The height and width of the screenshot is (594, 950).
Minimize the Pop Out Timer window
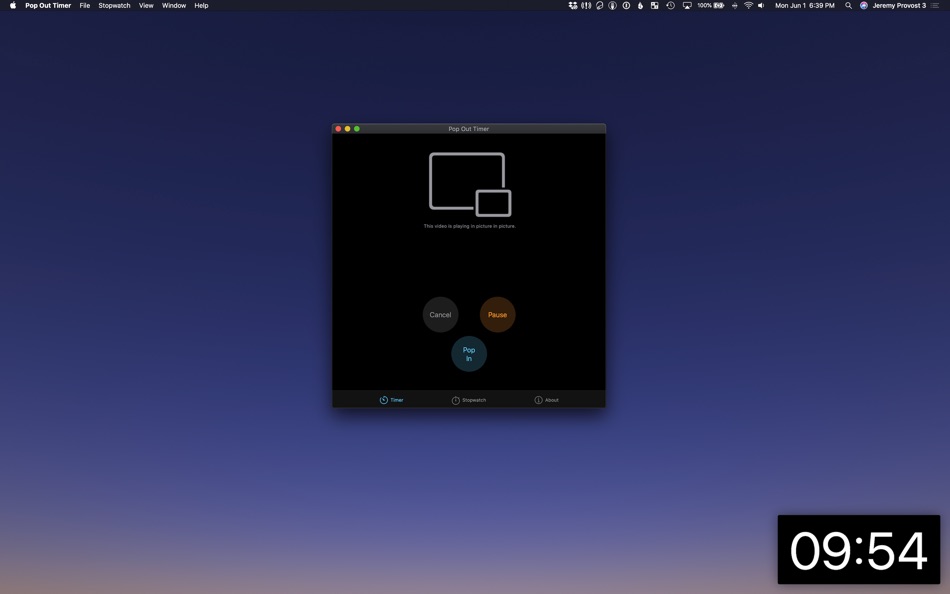click(x=347, y=128)
